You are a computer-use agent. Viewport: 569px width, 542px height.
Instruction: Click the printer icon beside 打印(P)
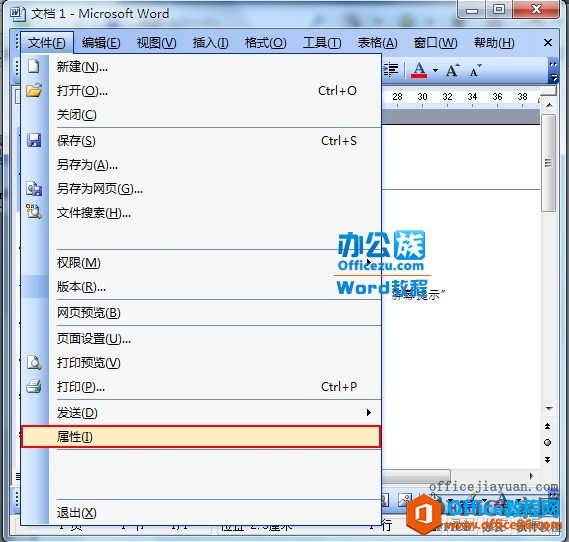34,387
